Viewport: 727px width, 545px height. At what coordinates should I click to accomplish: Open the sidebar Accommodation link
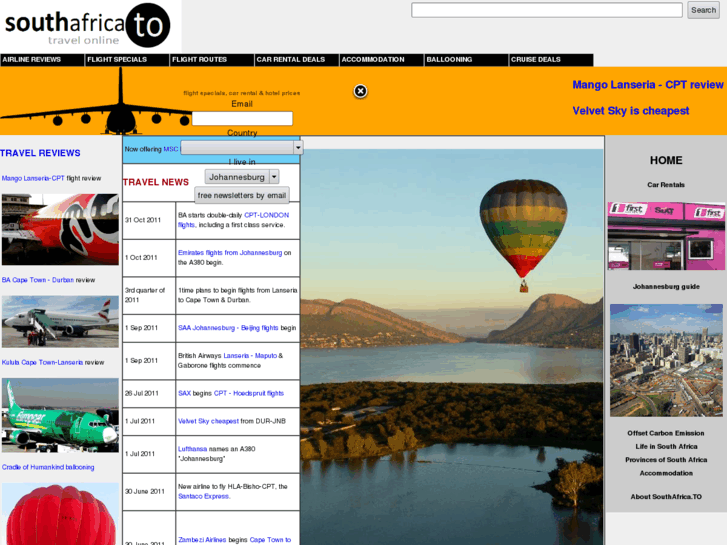pos(666,474)
